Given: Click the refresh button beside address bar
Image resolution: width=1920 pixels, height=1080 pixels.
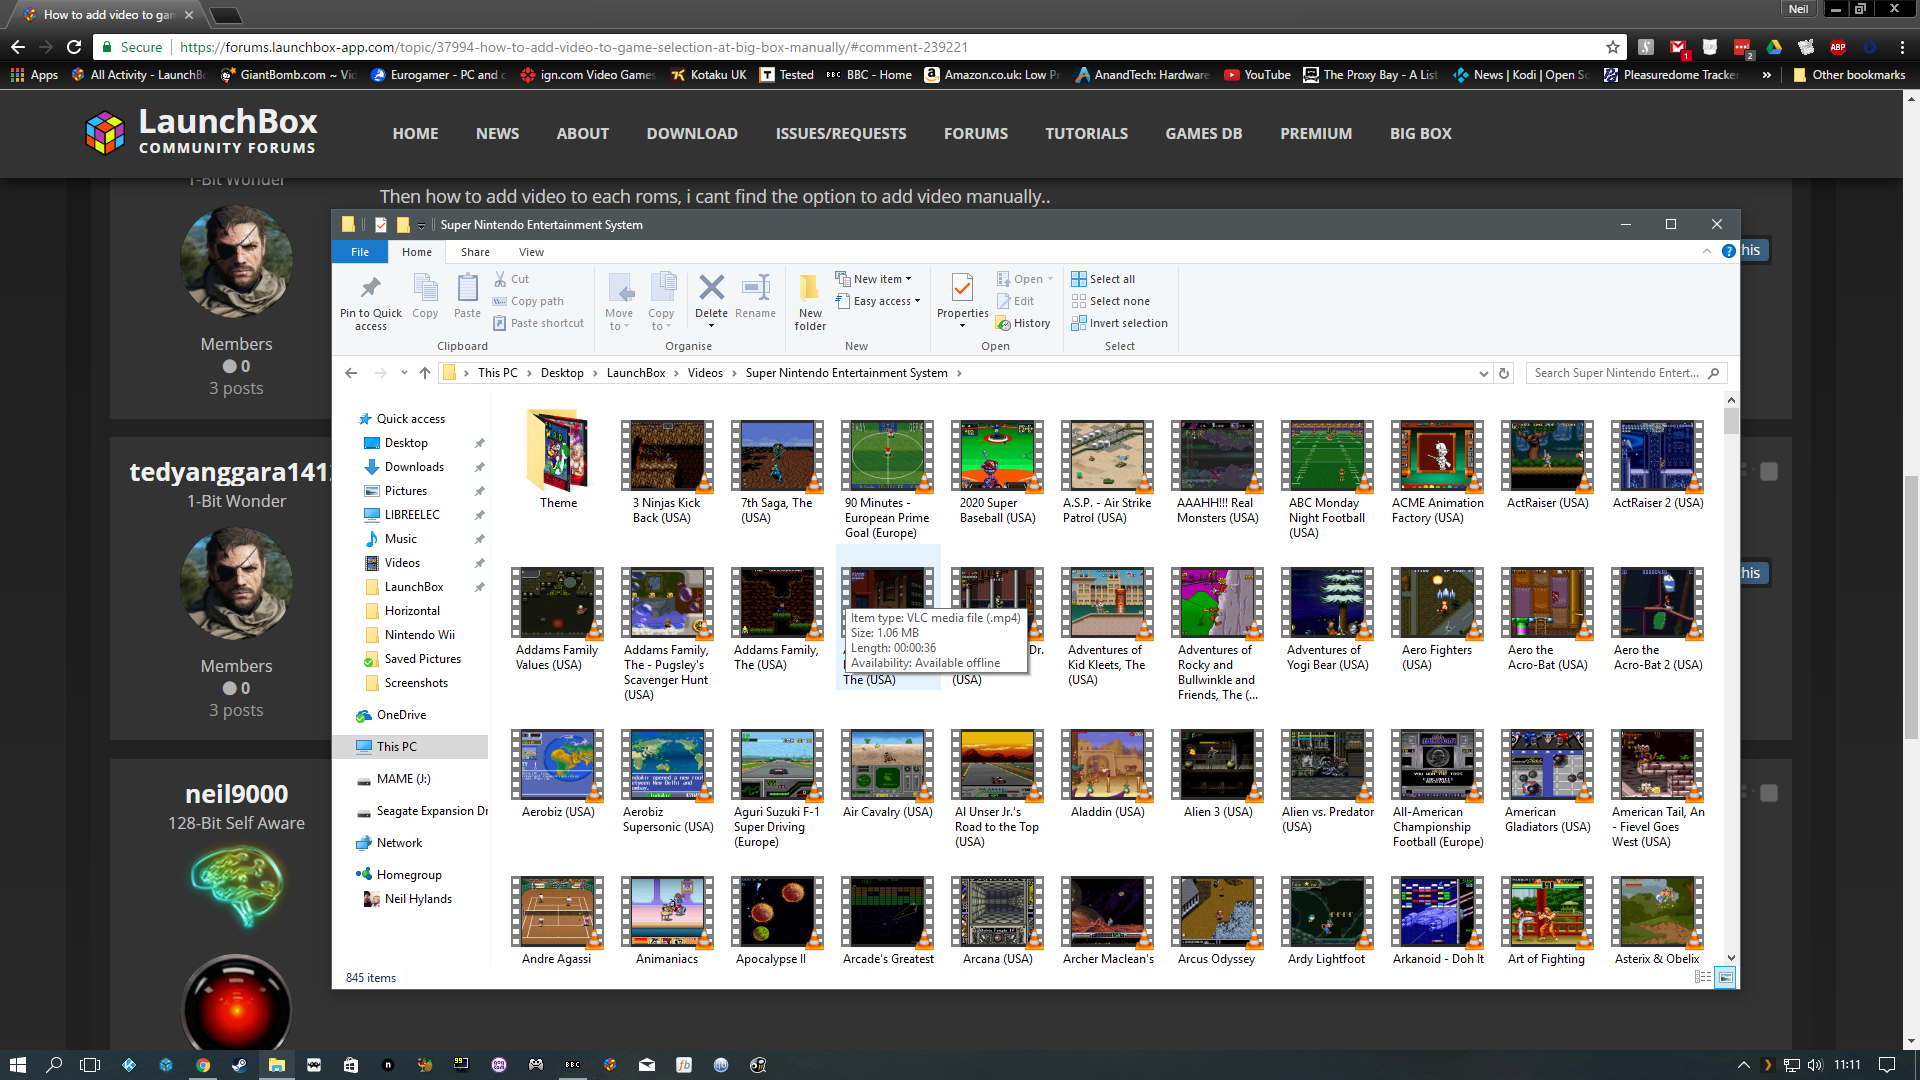Looking at the screenshot, I should (1503, 373).
